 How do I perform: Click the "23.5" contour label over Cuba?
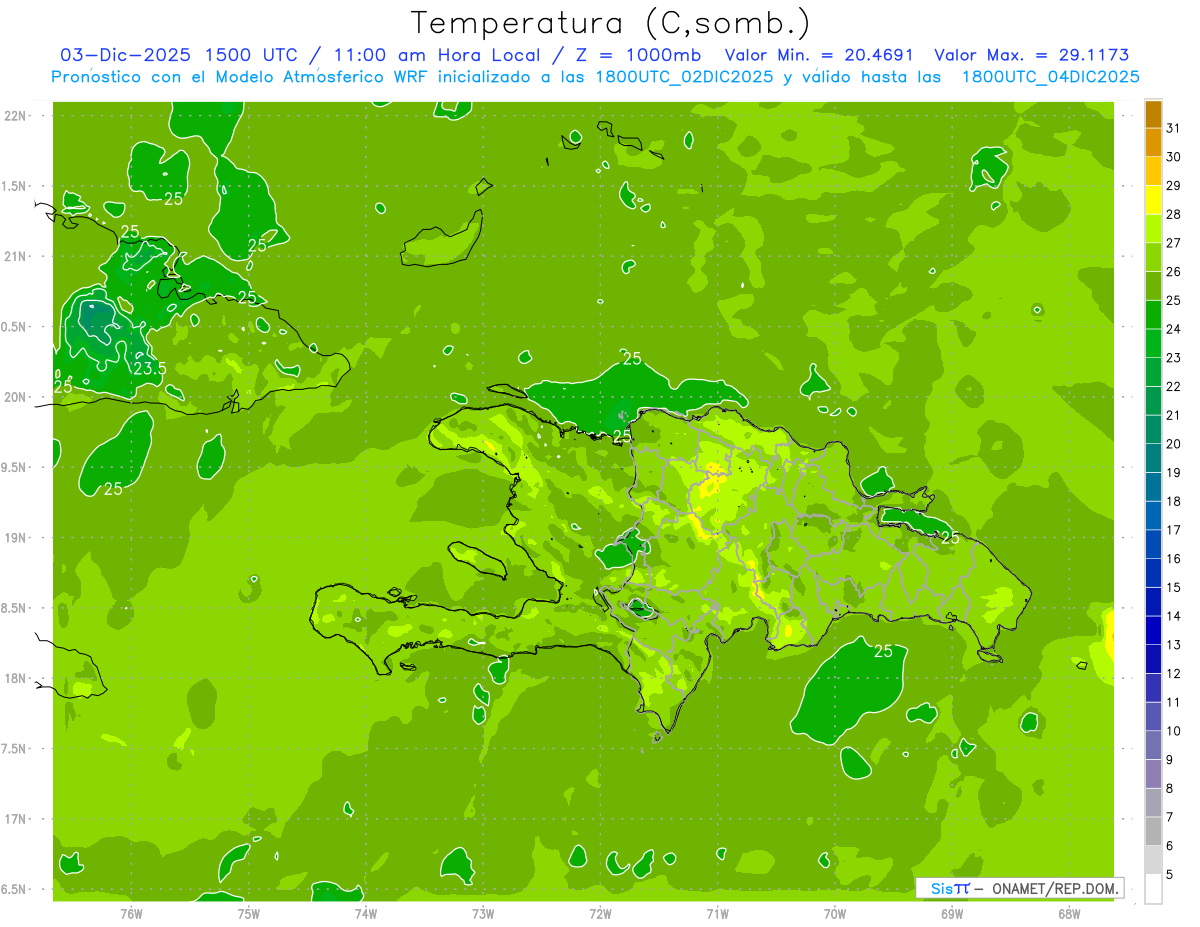point(150,369)
